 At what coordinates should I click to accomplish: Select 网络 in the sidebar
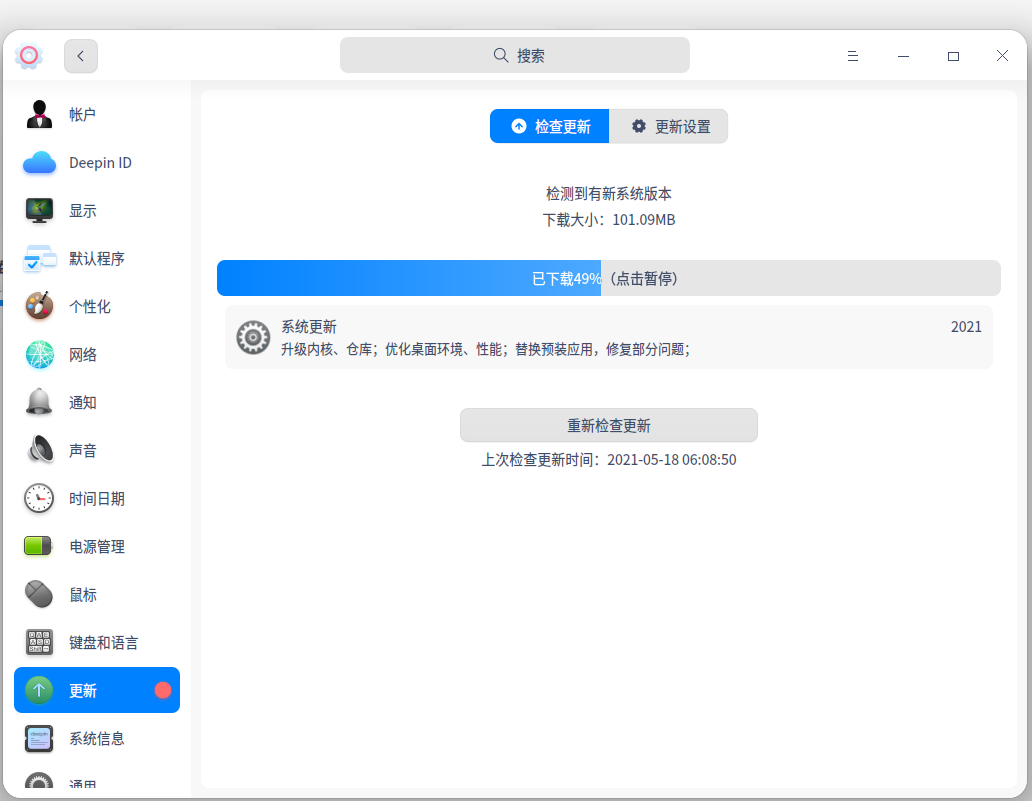coord(83,355)
